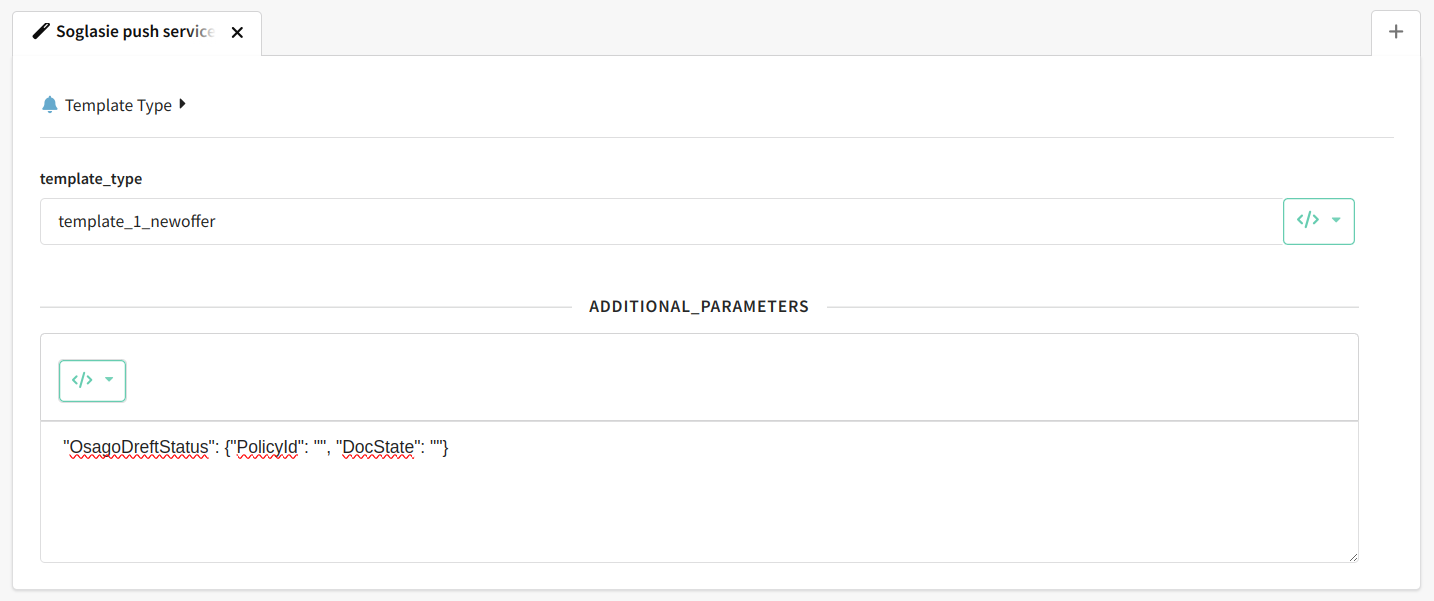The image size is (1434, 601).
Task: Open the caret dropdown beside template_type code button
Action: (x=1336, y=220)
